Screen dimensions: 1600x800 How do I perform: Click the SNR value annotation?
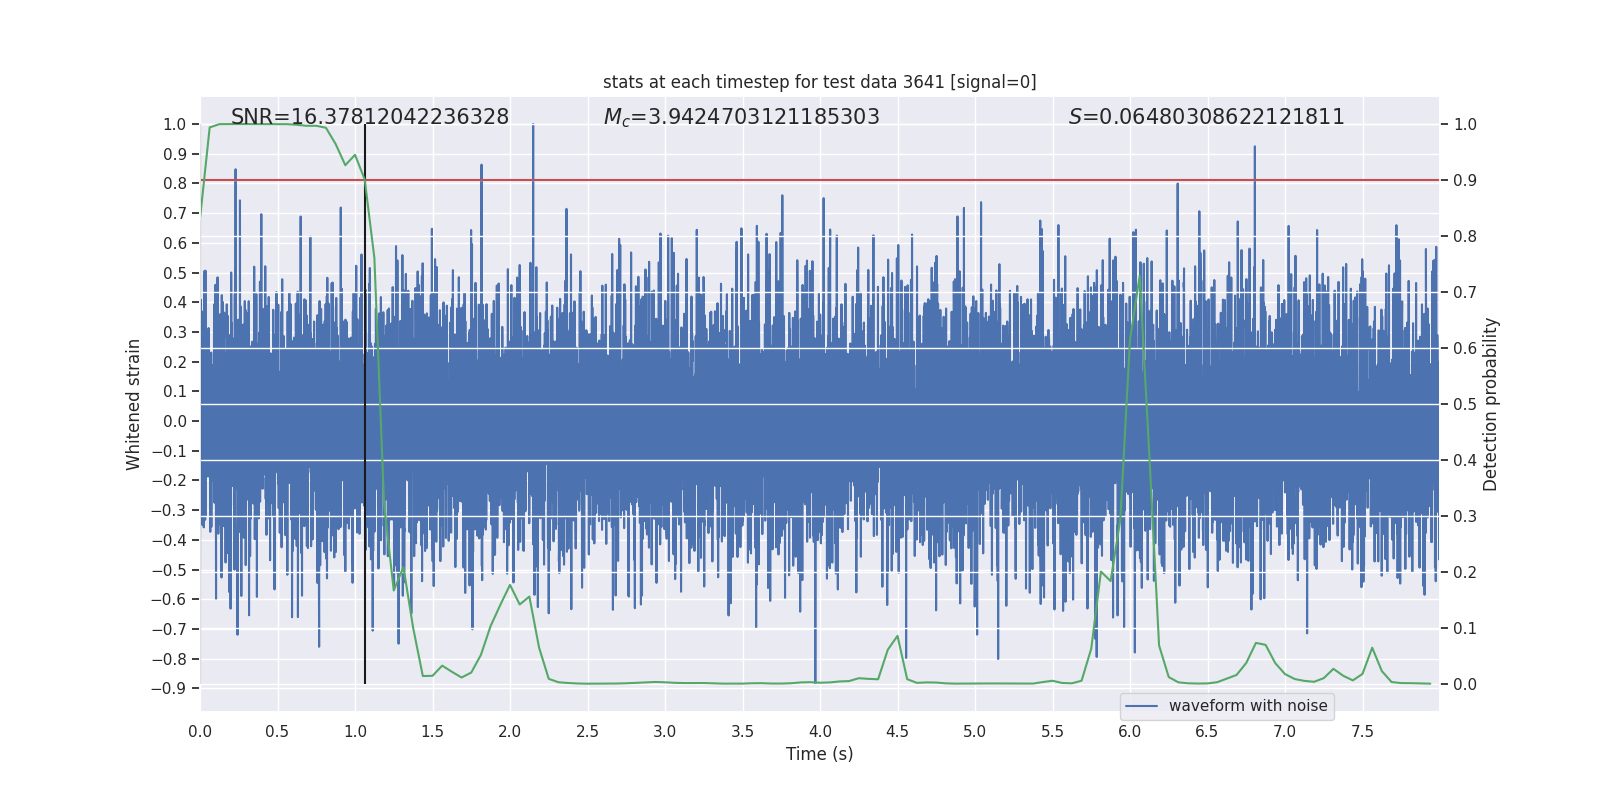point(370,117)
